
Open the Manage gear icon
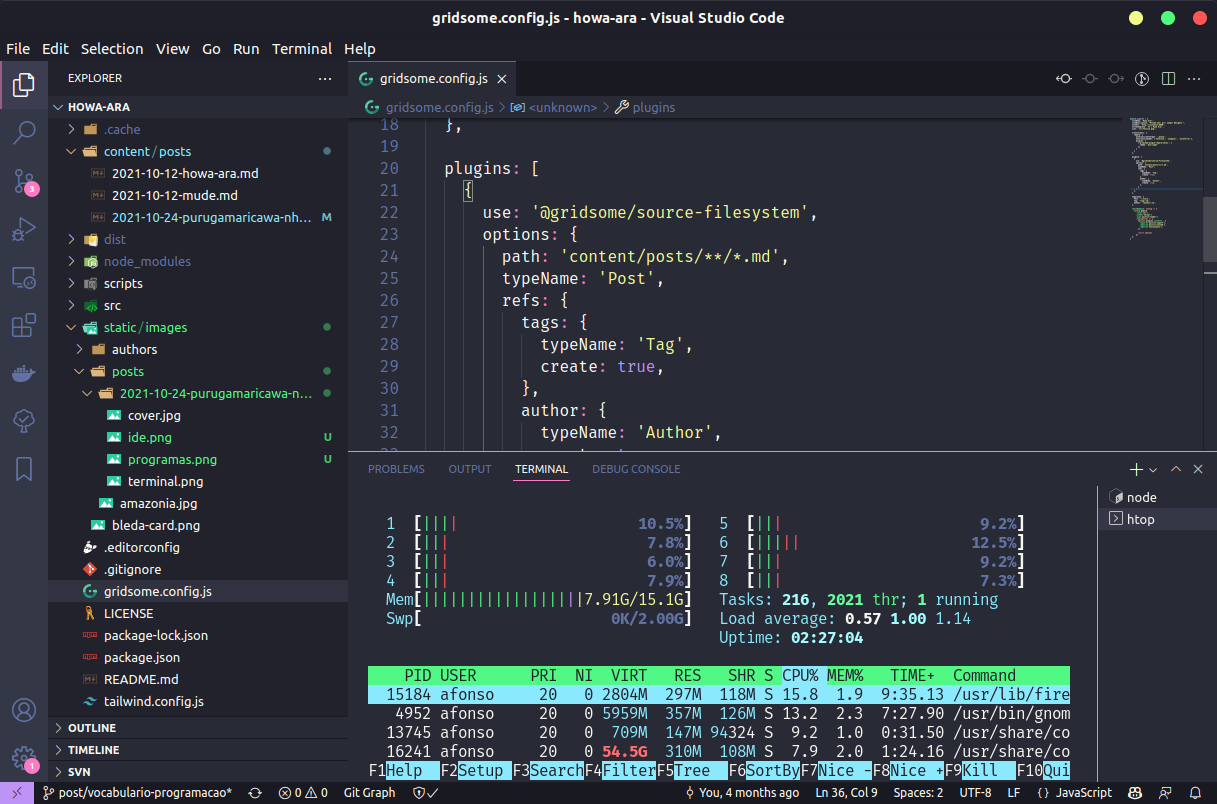(24, 759)
